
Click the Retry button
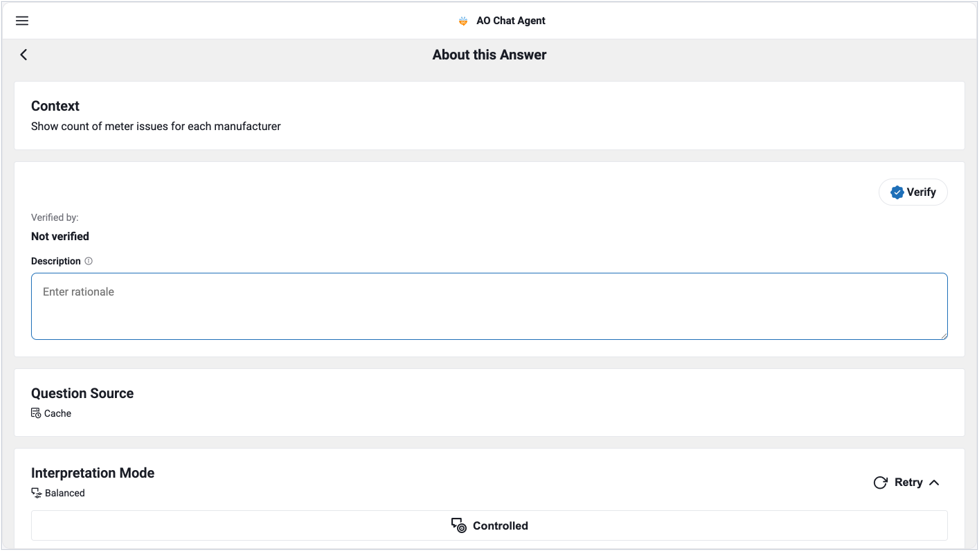pos(899,482)
